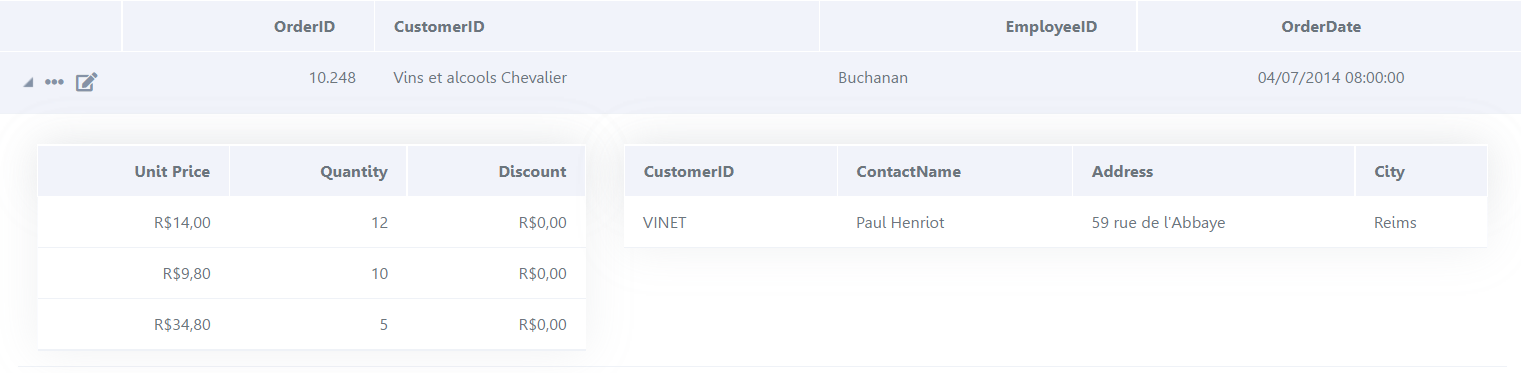Collapse the expanded order row triangle

click(x=28, y=82)
